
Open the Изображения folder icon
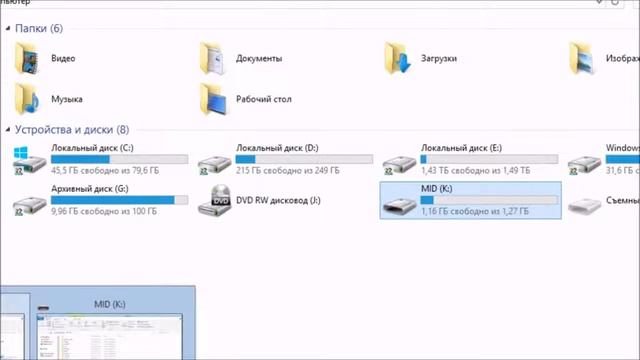pos(582,58)
